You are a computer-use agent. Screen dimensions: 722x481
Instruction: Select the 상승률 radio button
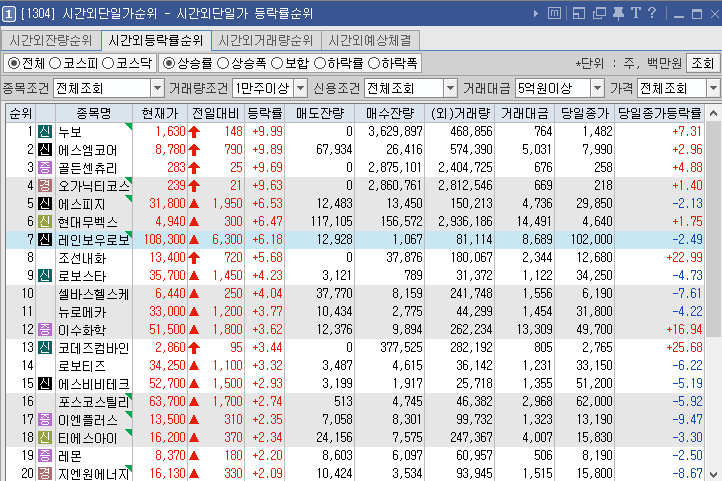click(169, 63)
